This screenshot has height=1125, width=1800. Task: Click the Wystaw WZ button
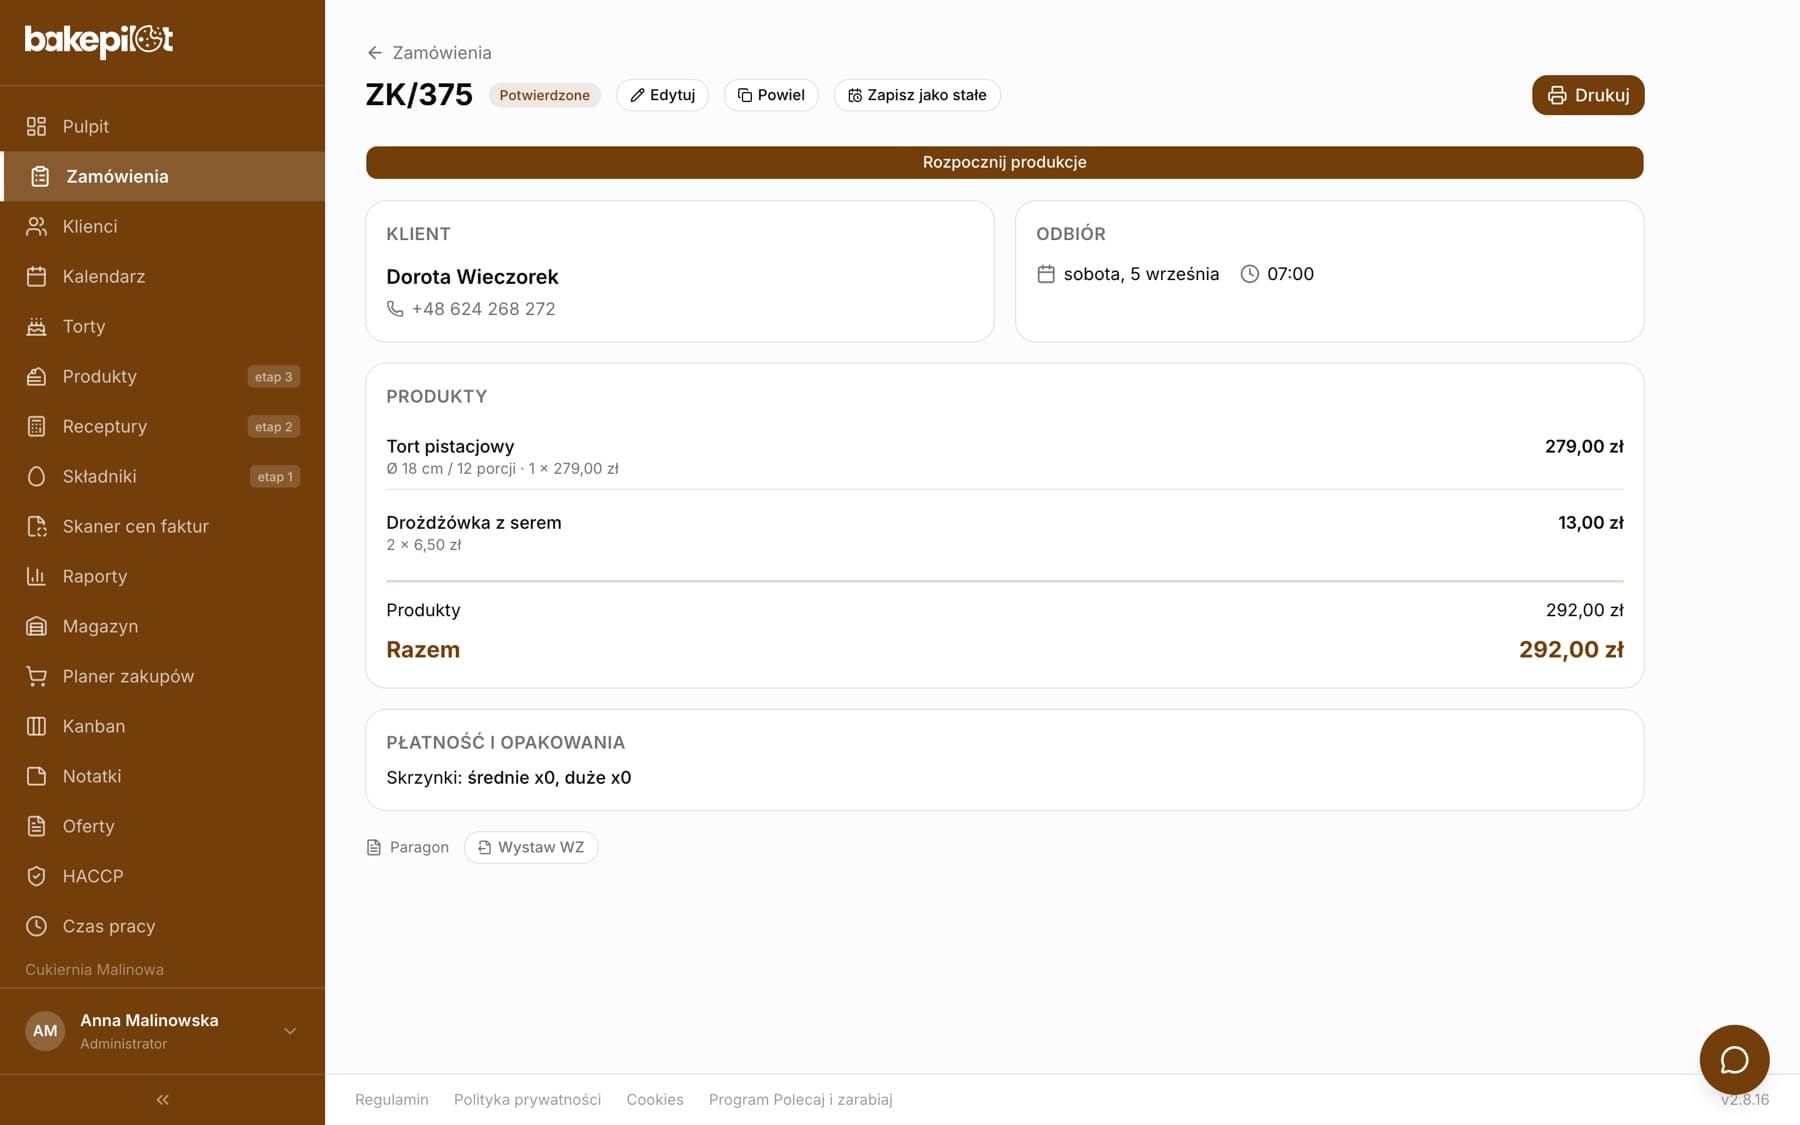pos(531,847)
